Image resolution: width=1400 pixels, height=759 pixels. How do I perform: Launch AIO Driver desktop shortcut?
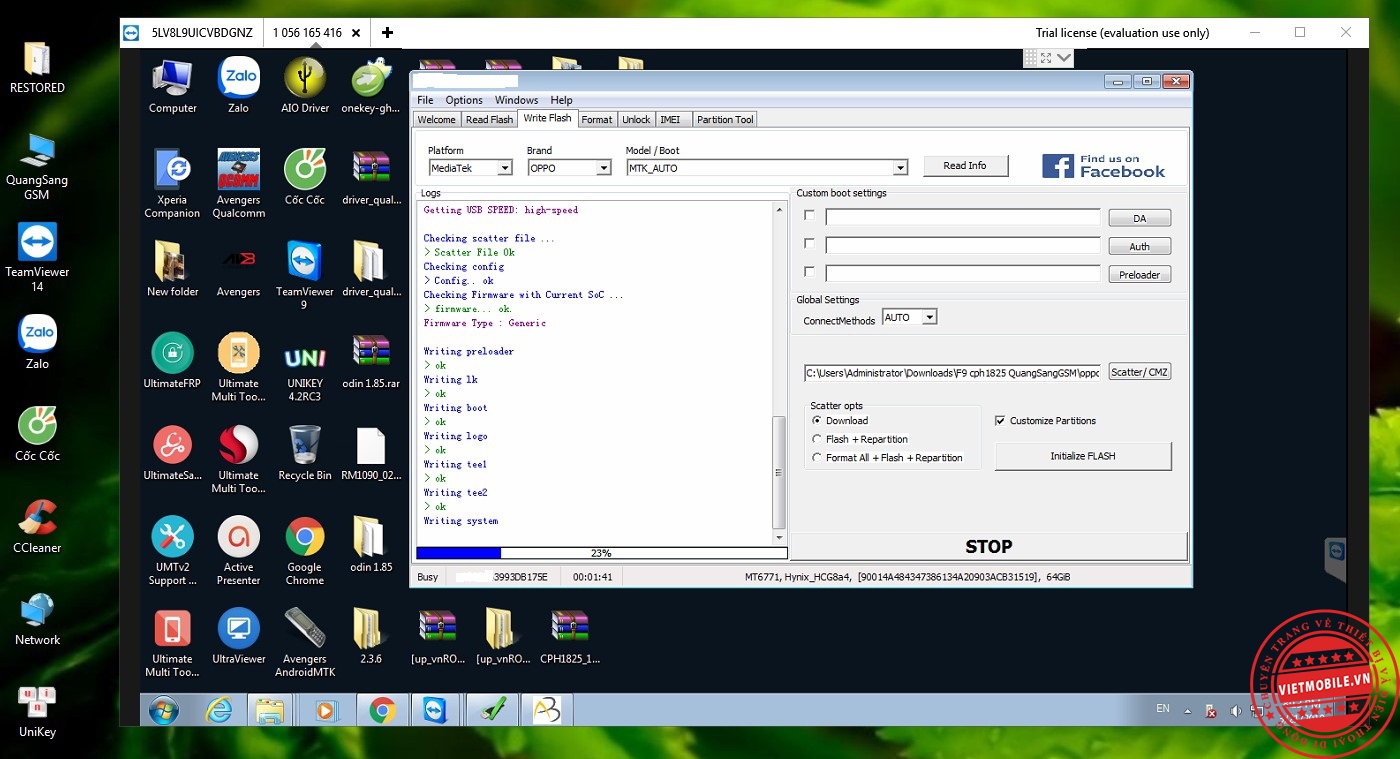tap(305, 86)
